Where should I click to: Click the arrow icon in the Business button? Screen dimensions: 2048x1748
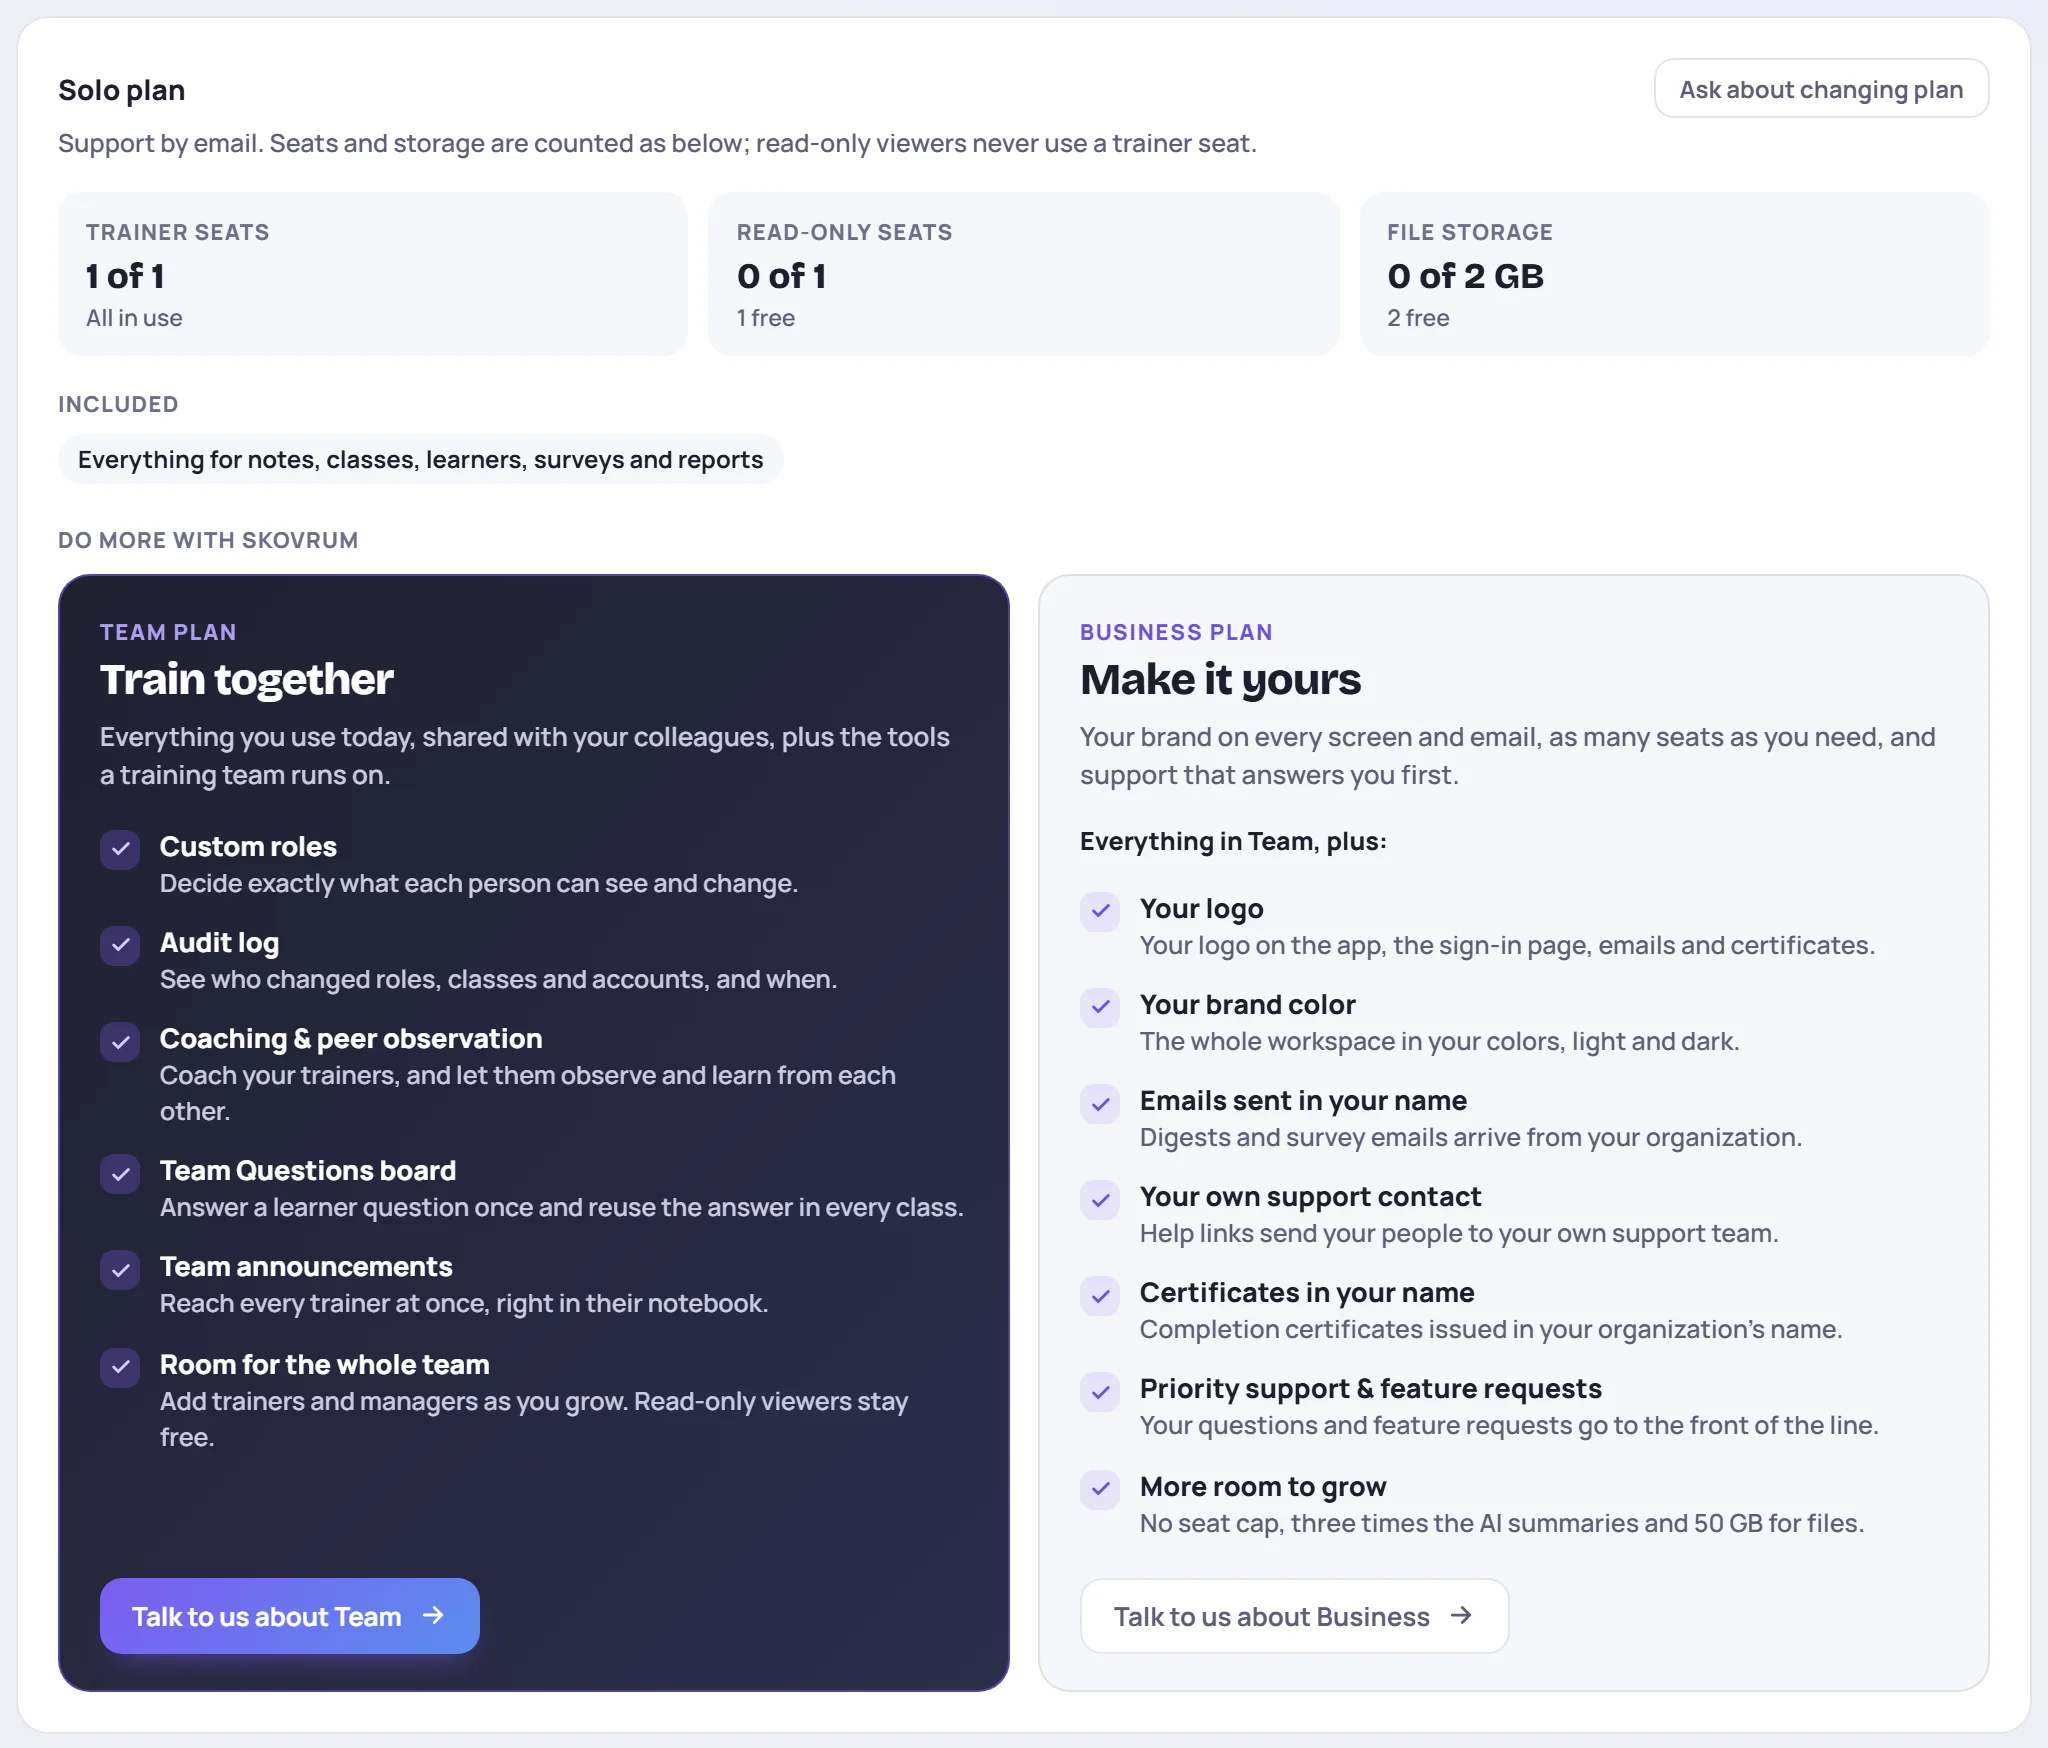tap(1461, 1615)
